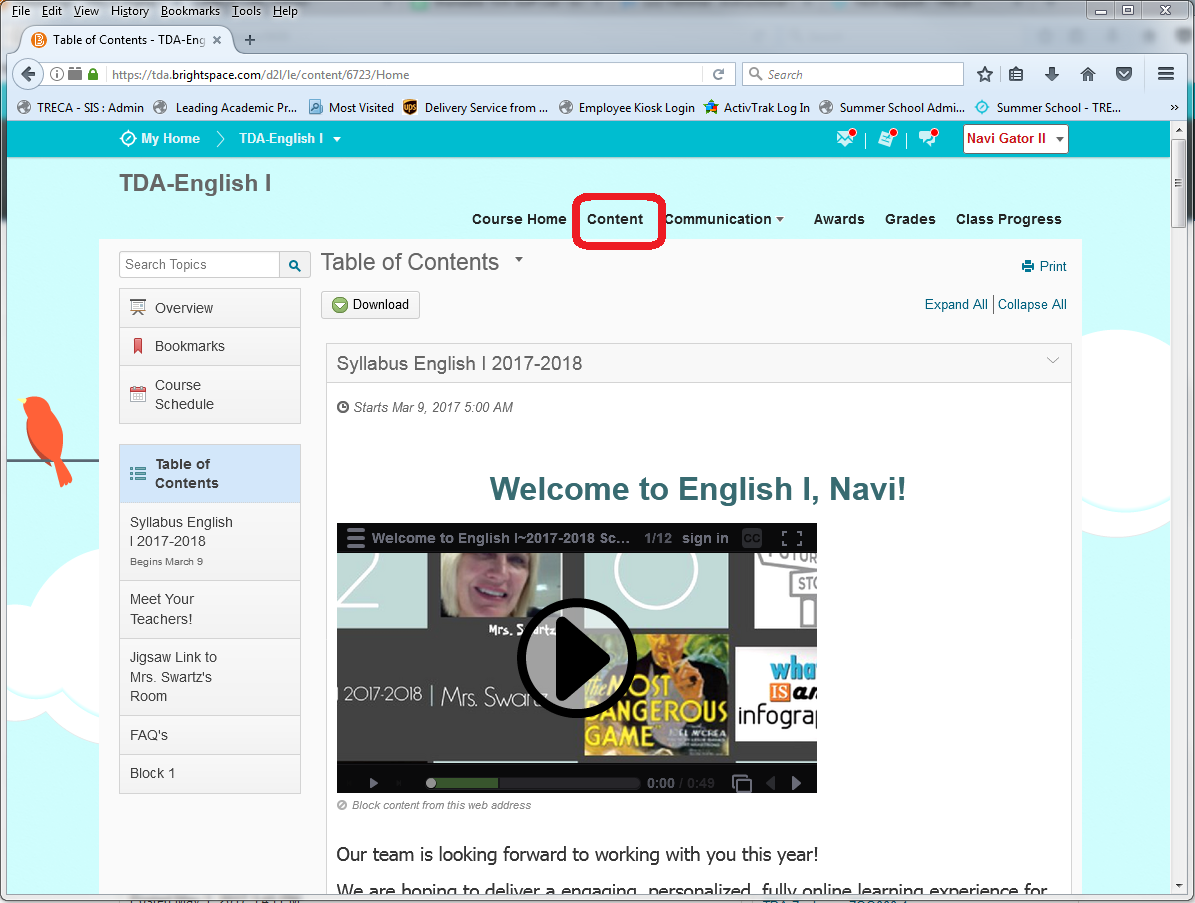This screenshot has height=903, width=1195.
Task: Expand the TDA-English I course dropdown
Action: (337, 139)
